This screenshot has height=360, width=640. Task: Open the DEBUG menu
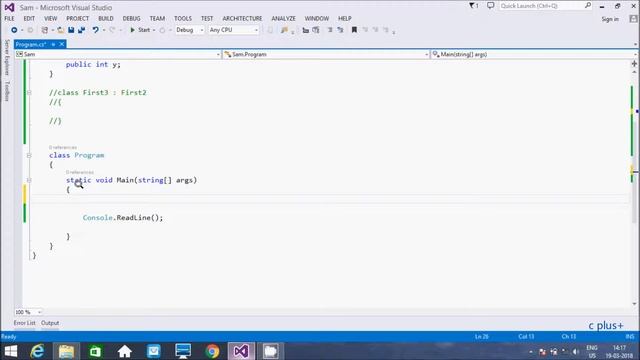(x=131, y=19)
